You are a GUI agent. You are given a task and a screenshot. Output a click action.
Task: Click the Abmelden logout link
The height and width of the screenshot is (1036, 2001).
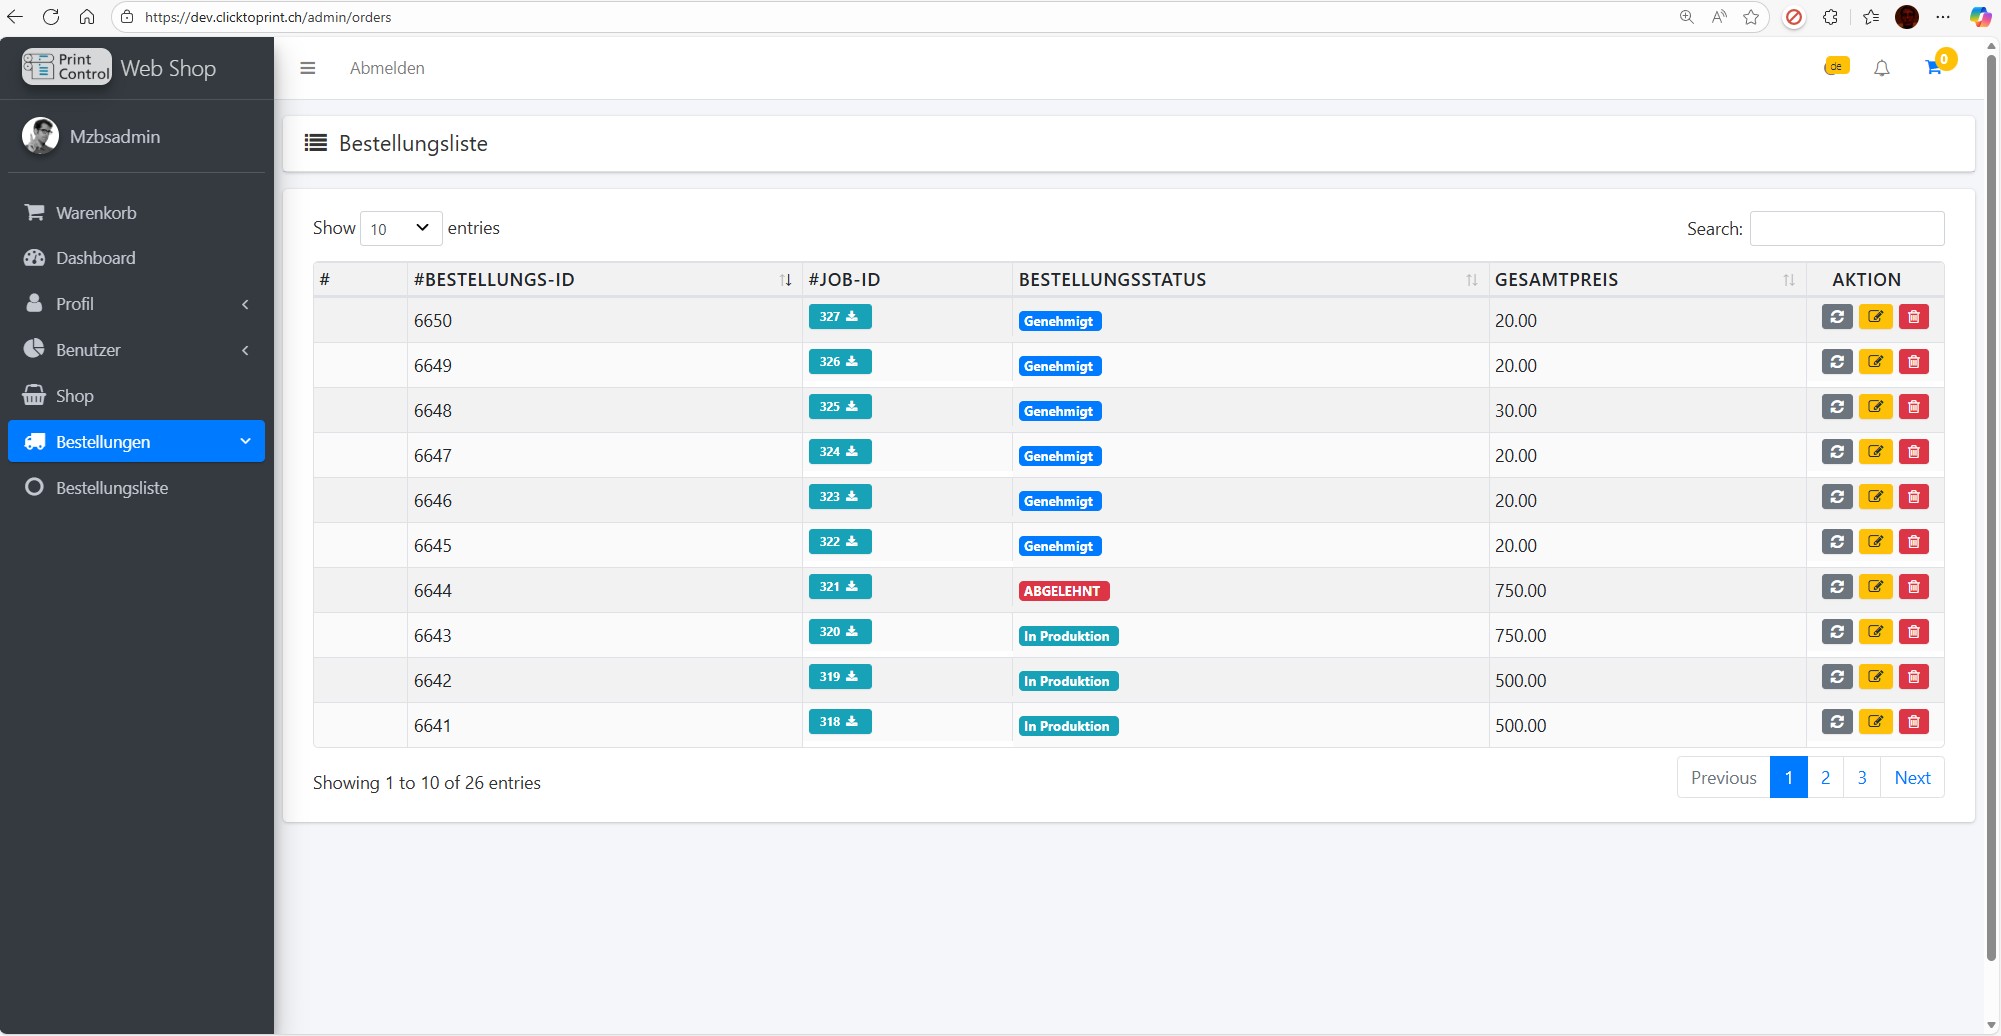tap(387, 68)
